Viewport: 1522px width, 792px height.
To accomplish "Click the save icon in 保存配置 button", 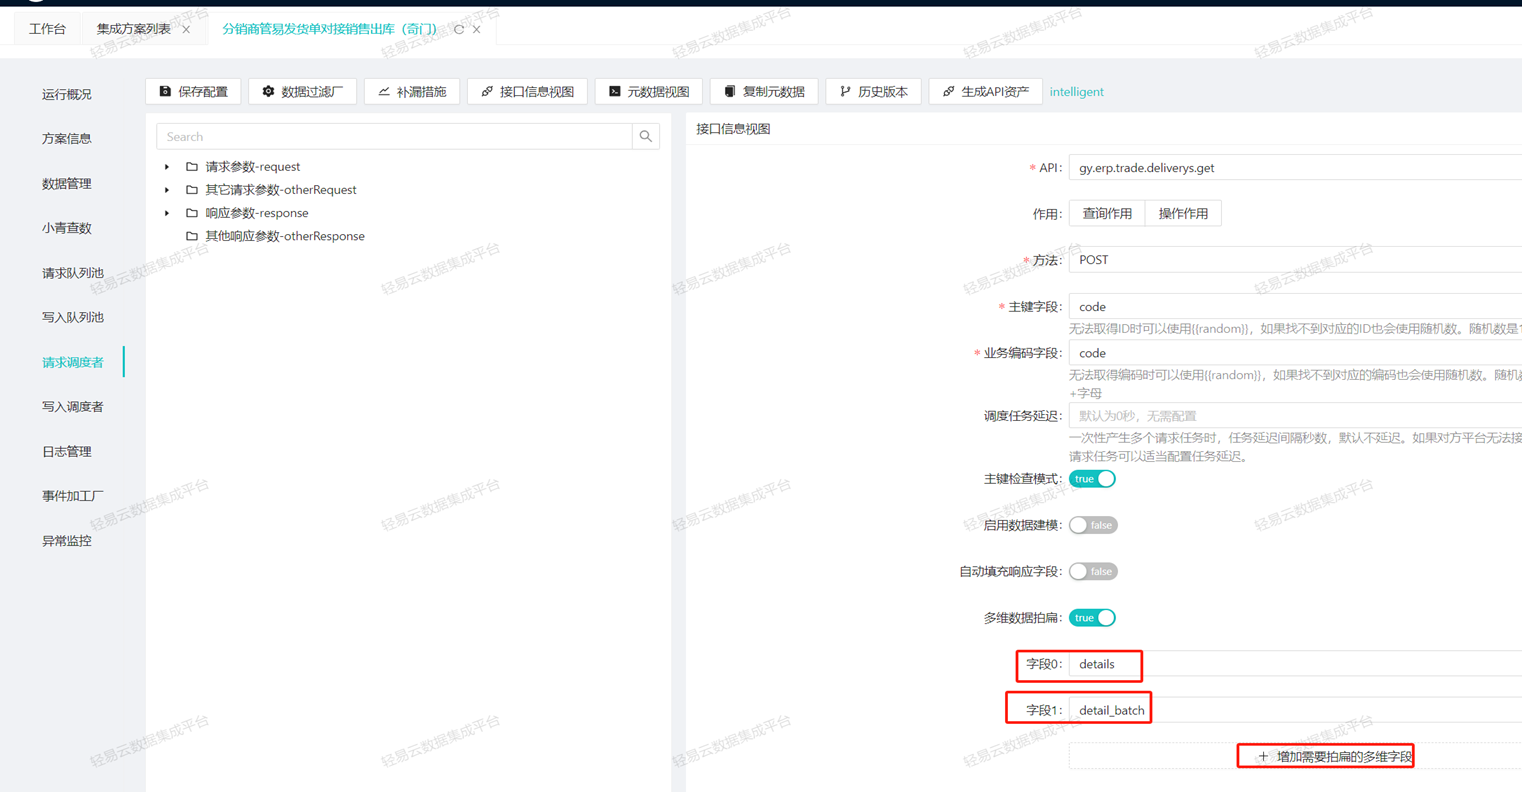I will coord(166,91).
